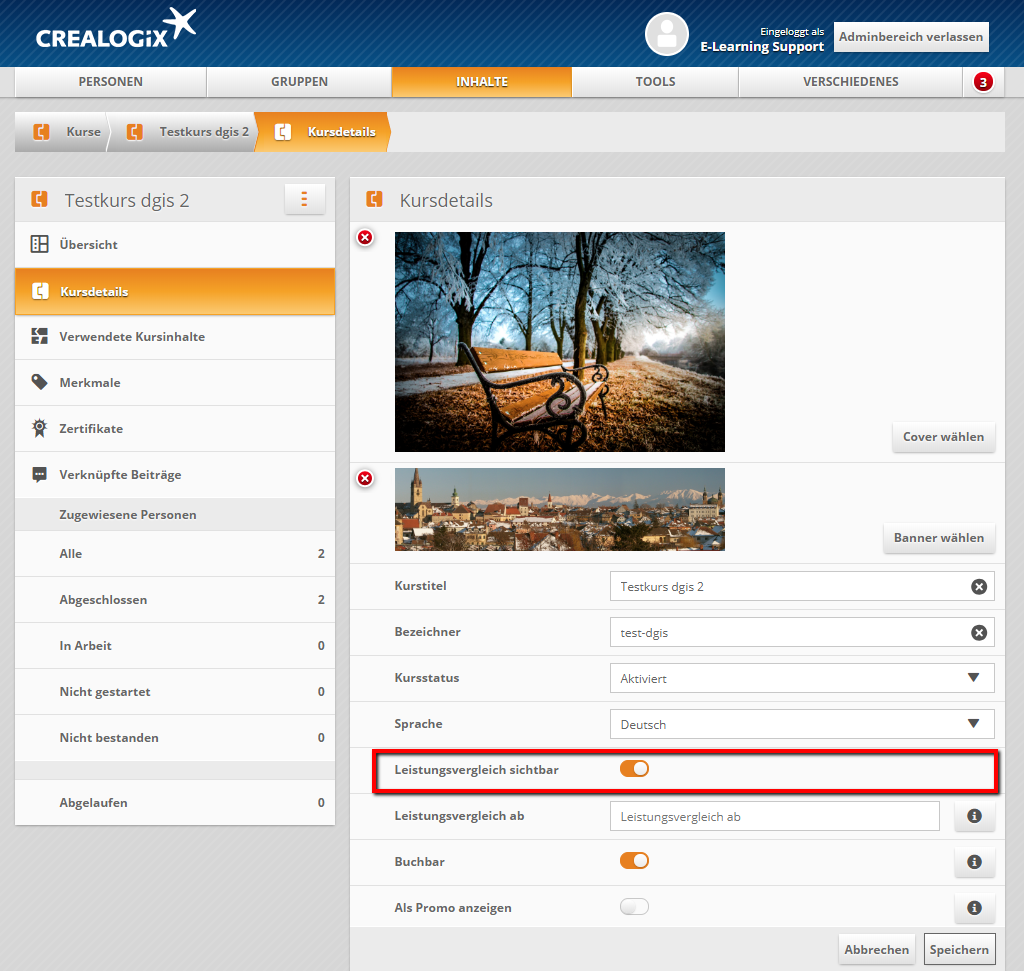Image resolution: width=1024 pixels, height=971 pixels.
Task: Open the user profile avatar
Action: 666,34
